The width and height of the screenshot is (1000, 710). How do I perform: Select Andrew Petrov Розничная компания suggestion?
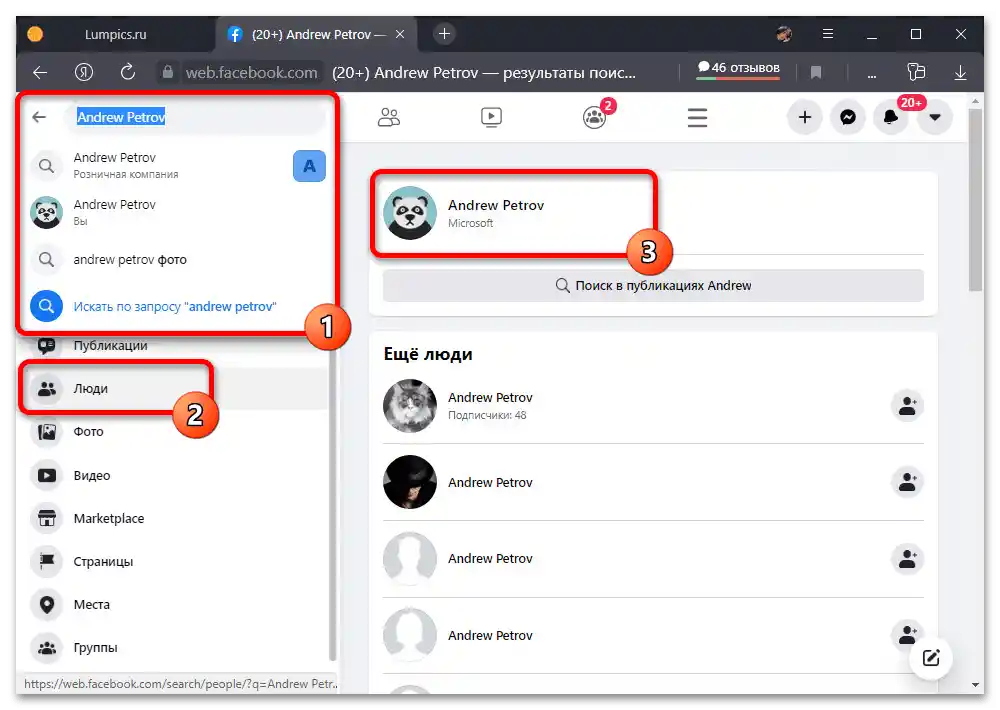[178, 165]
